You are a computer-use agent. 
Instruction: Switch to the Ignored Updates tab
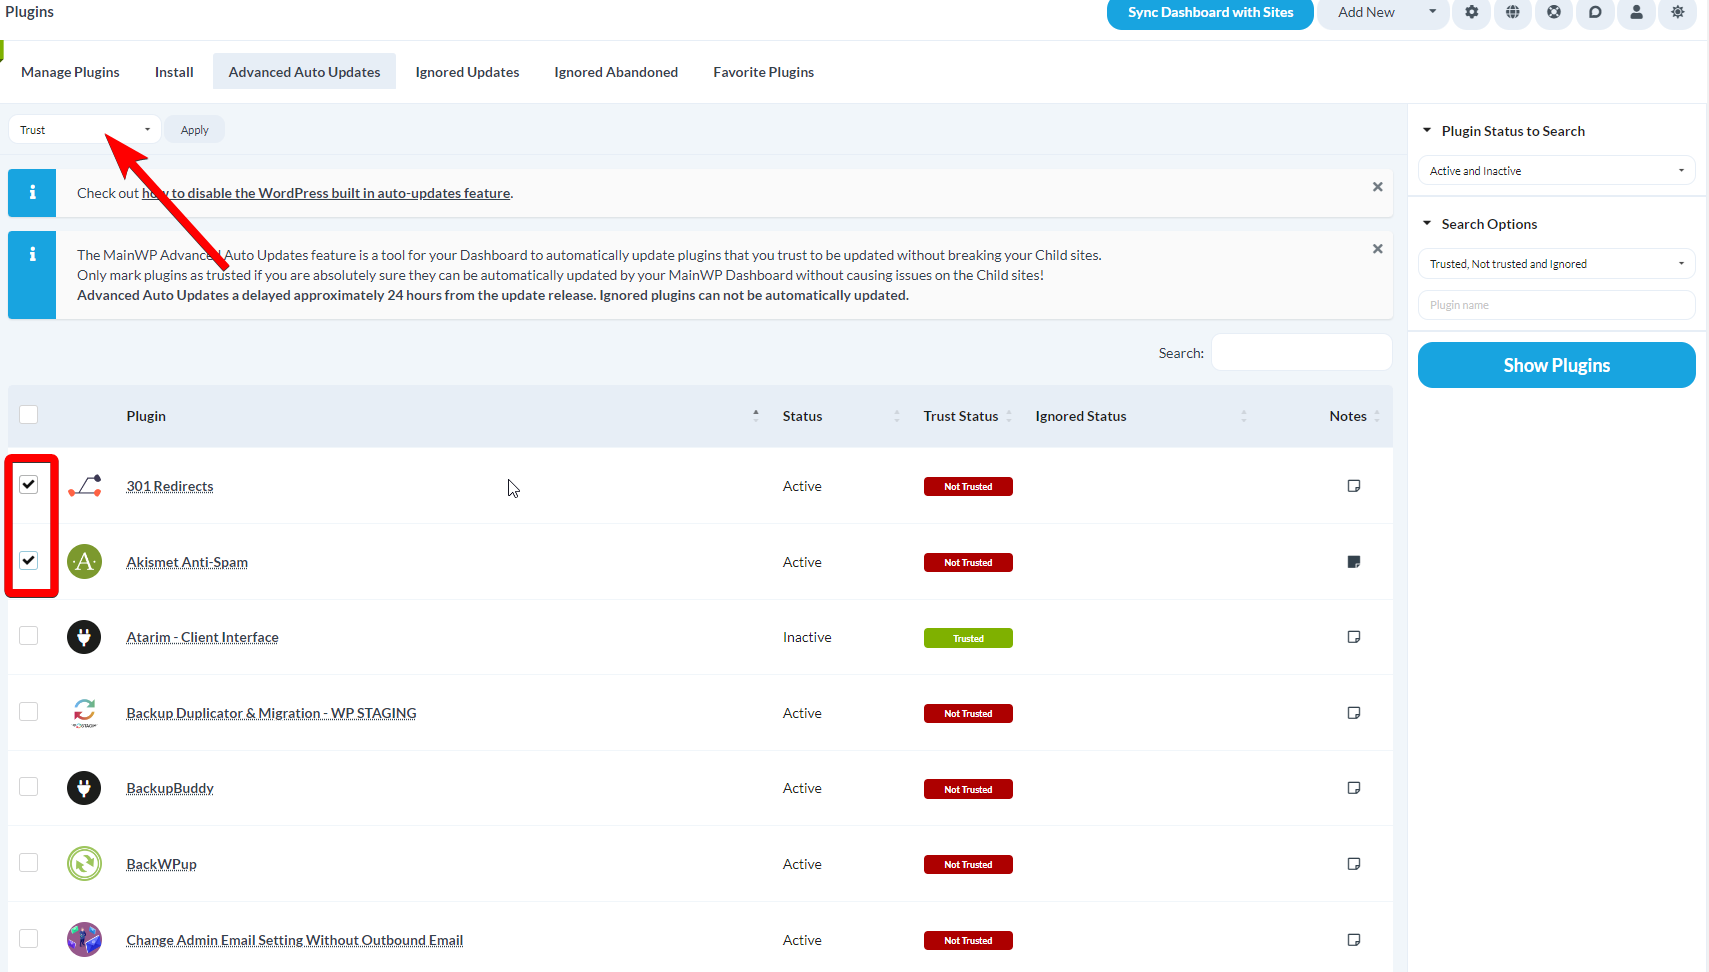[x=467, y=71]
